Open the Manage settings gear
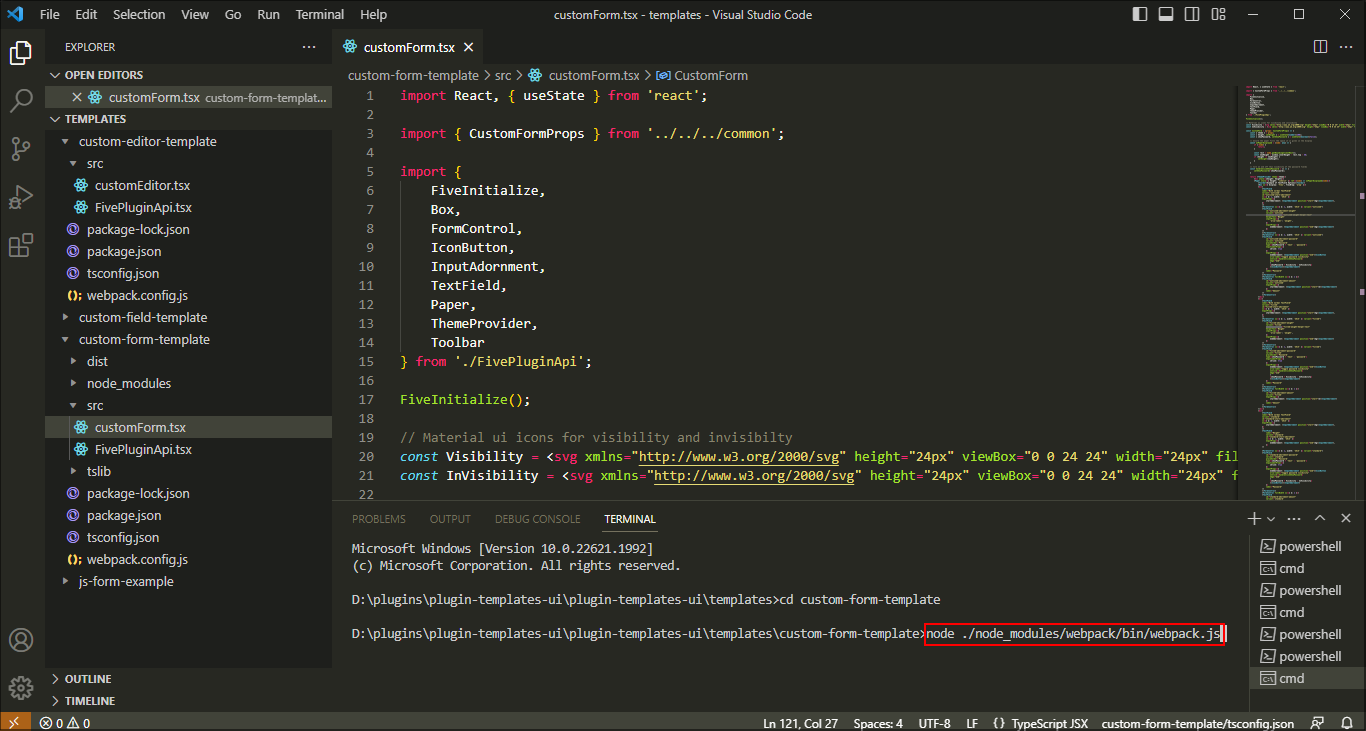Screen dimensions: 1366x731 point(21,688)
